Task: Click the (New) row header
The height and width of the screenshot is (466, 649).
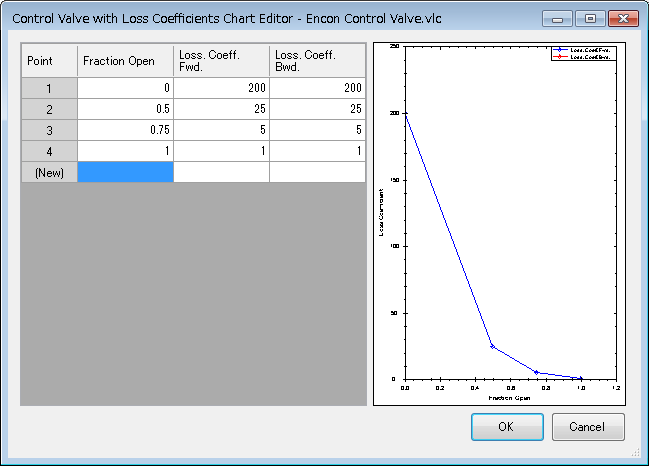Action: (x=49, y=172)
